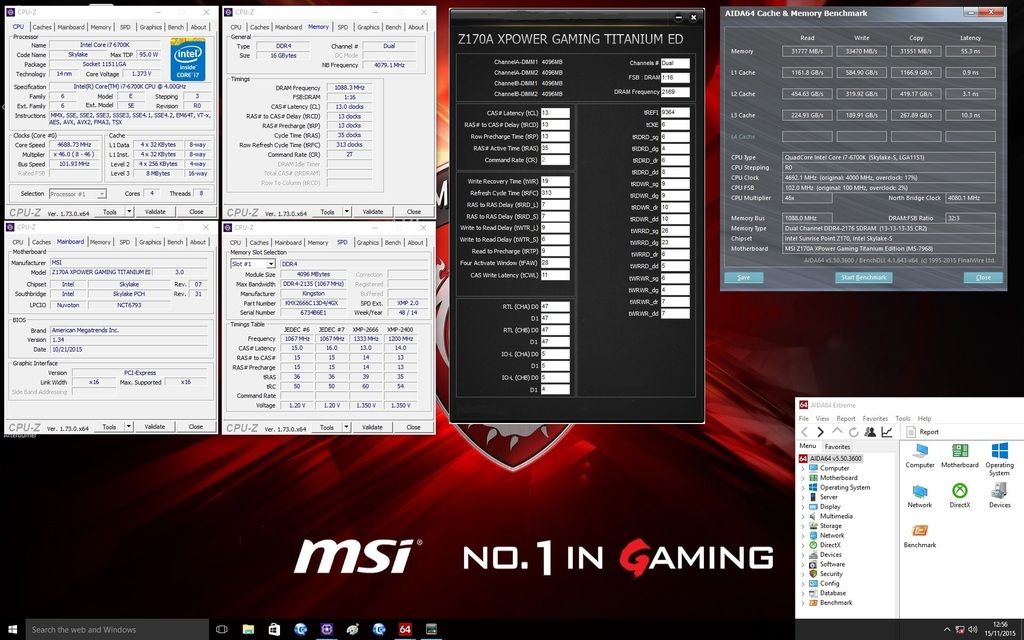Viewport: 1024px width, 640px height.
Task: Click the Search the web and Windows box
Action: coord(116,630)
